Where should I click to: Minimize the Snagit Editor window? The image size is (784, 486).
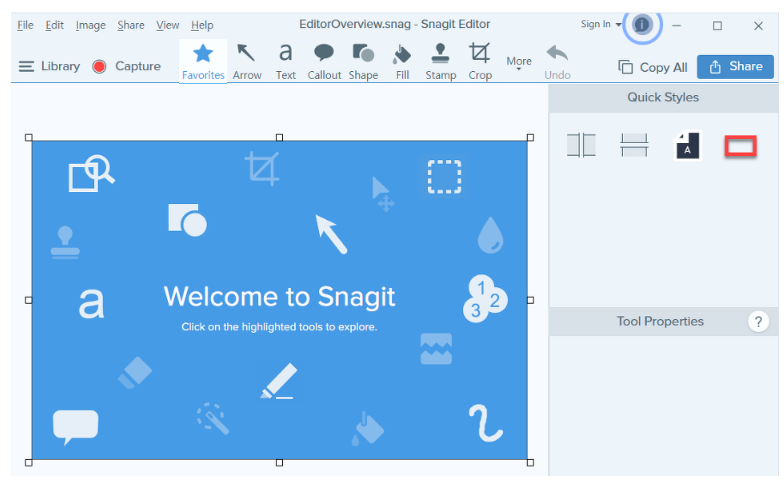point(676,26)
